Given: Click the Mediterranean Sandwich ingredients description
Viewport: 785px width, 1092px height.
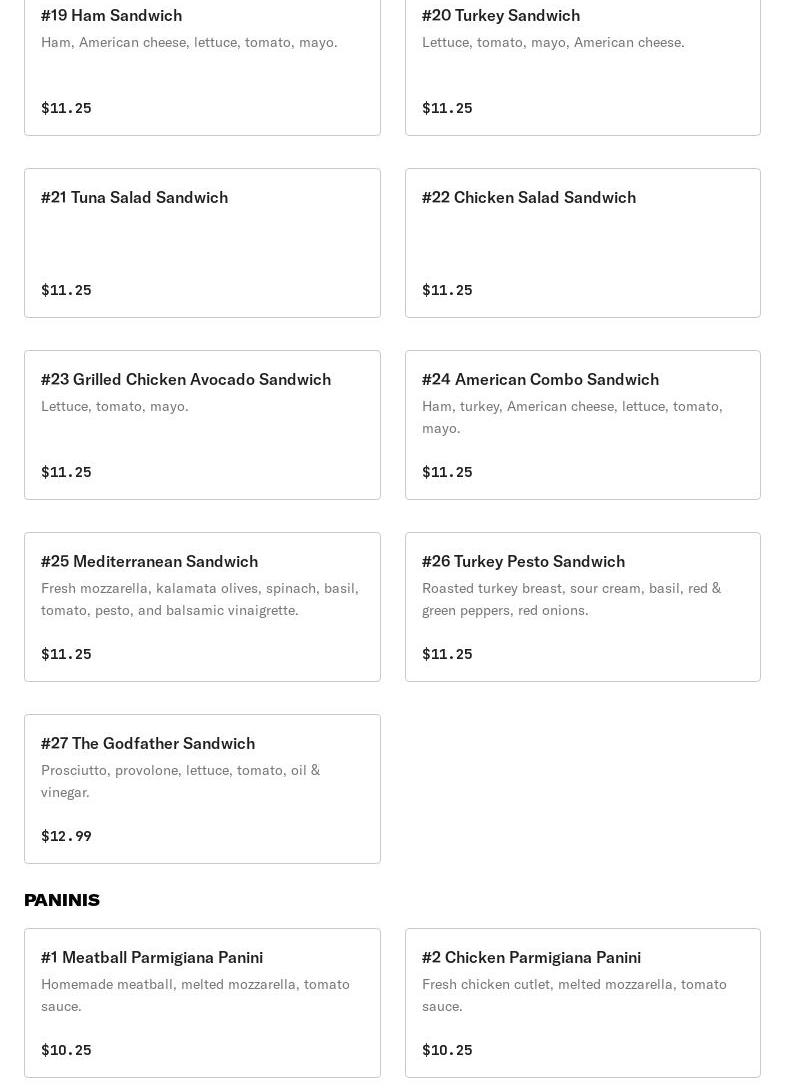Looking at the screenshot, I should tap(199, 599).
